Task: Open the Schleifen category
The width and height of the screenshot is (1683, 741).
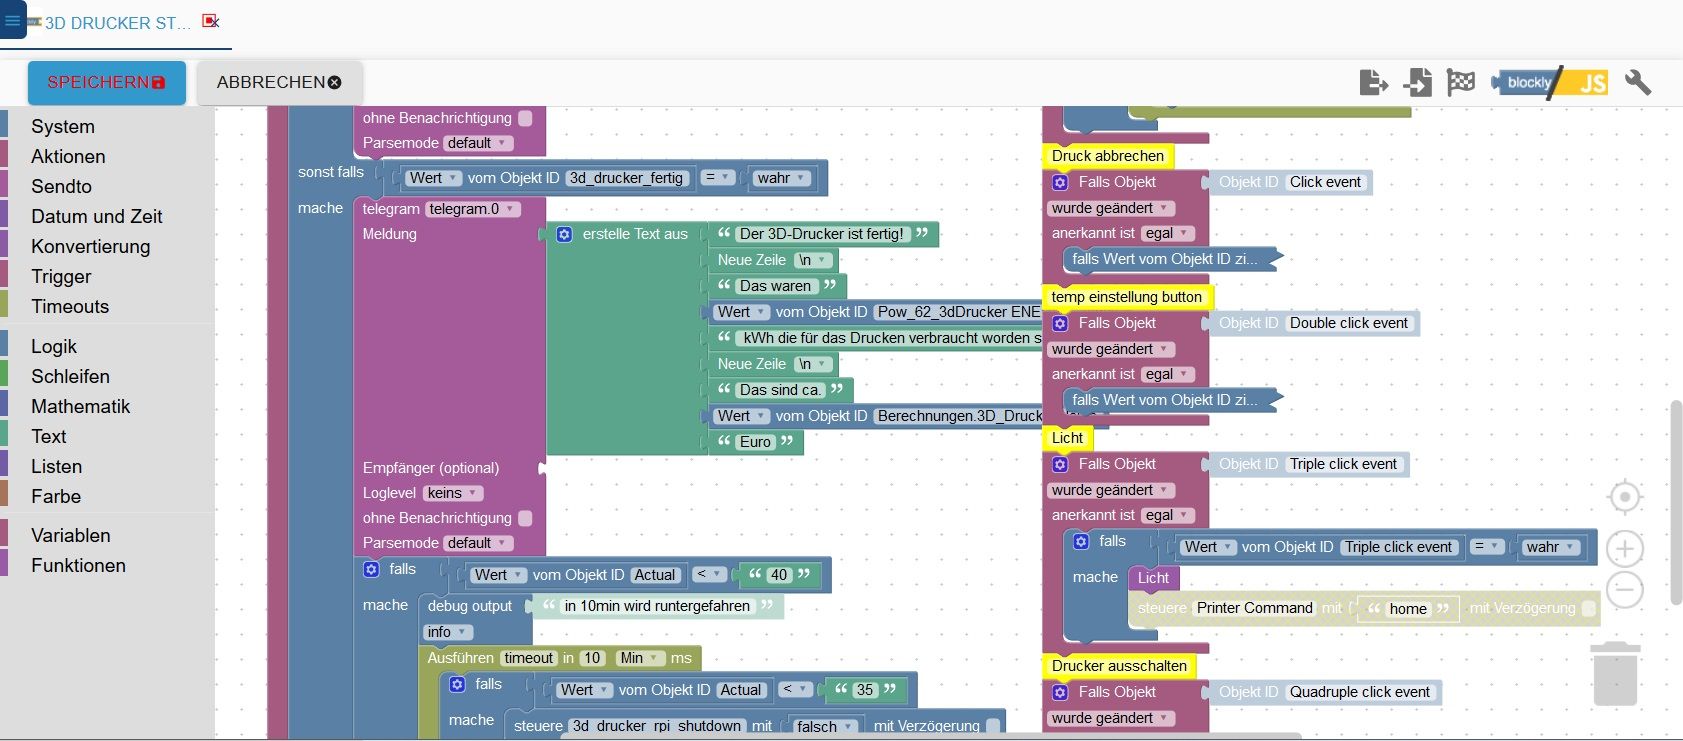Action: [x=70, y=376]
